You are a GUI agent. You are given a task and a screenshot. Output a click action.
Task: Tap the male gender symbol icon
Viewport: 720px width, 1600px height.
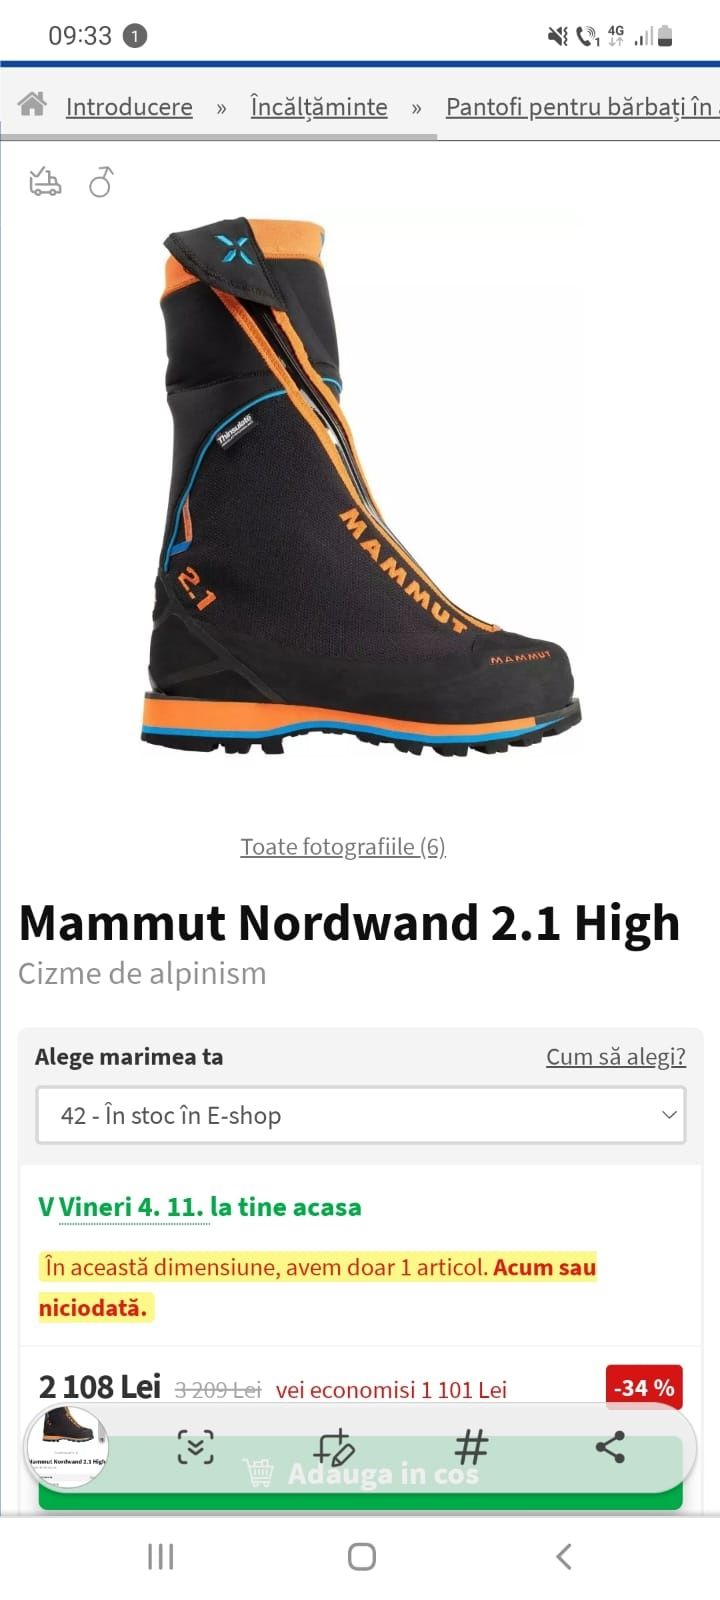click(102, 182)
